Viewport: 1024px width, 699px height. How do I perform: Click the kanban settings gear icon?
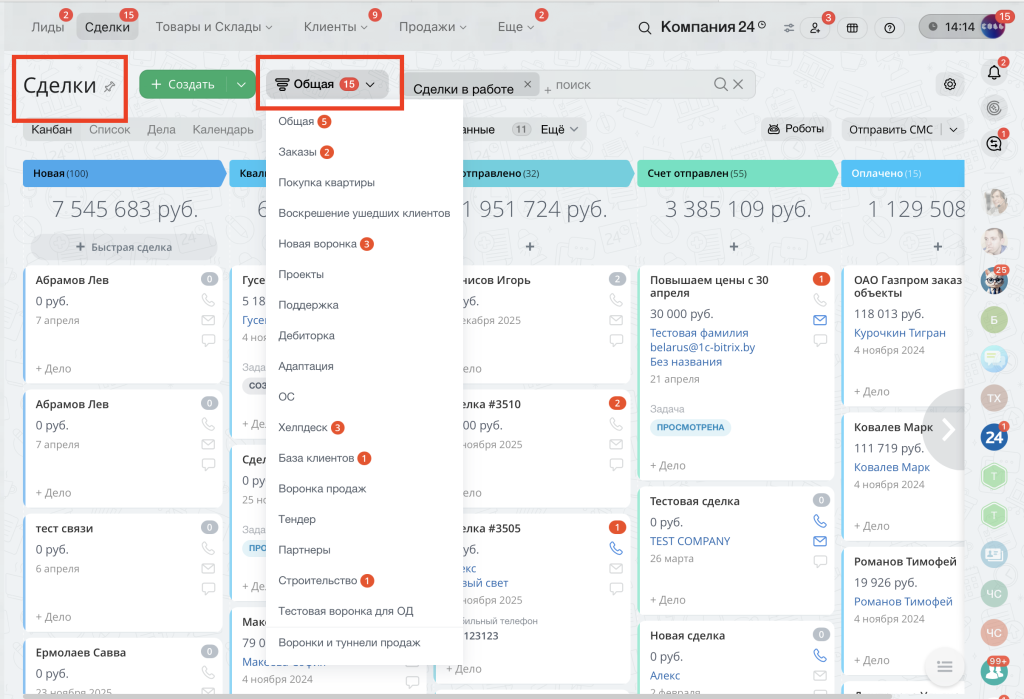click(950, 84)
